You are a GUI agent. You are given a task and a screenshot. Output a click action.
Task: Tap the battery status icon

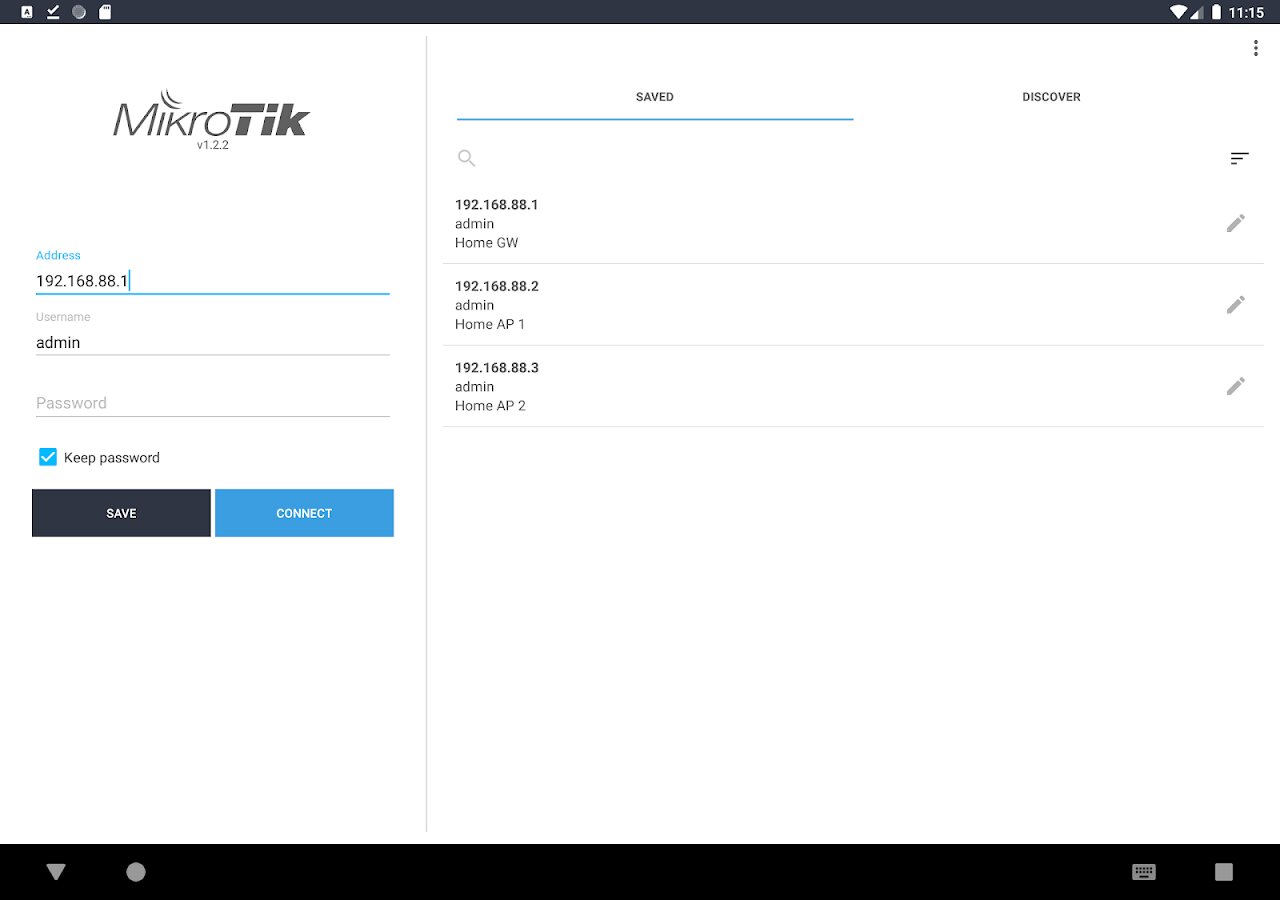point(1216,12)
